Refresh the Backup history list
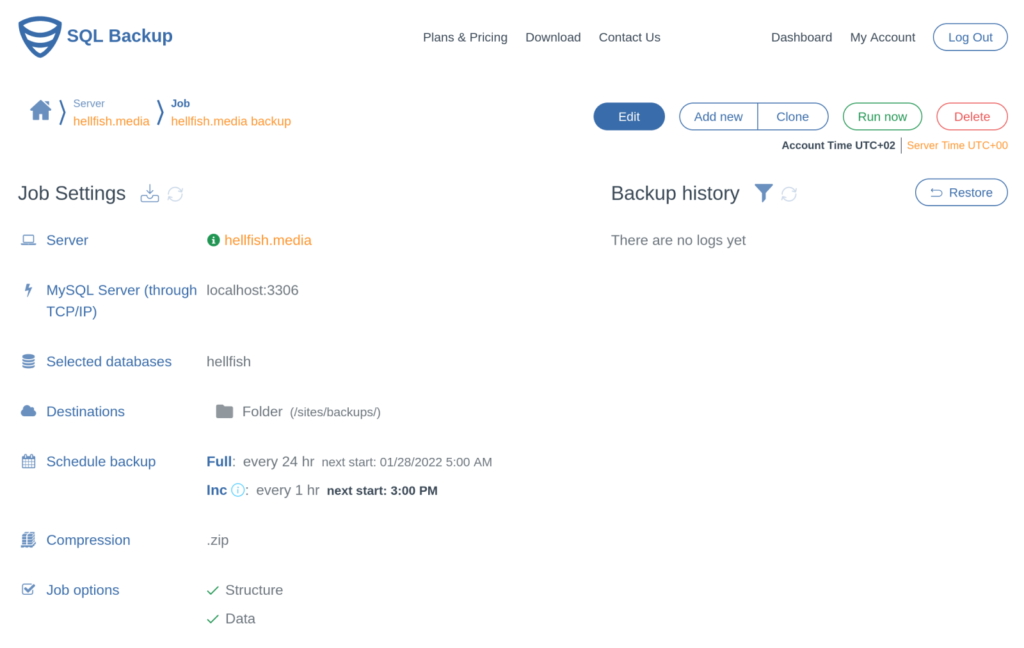Screen dimensions: 1024x648 789,193
